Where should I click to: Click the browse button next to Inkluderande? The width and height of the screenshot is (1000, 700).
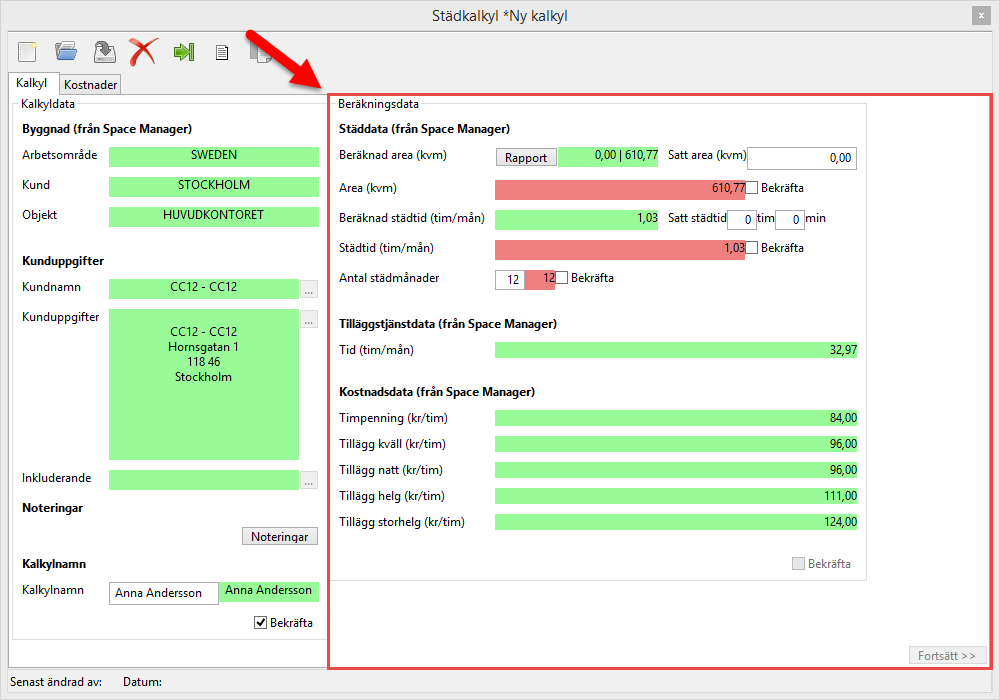point(309,480)
